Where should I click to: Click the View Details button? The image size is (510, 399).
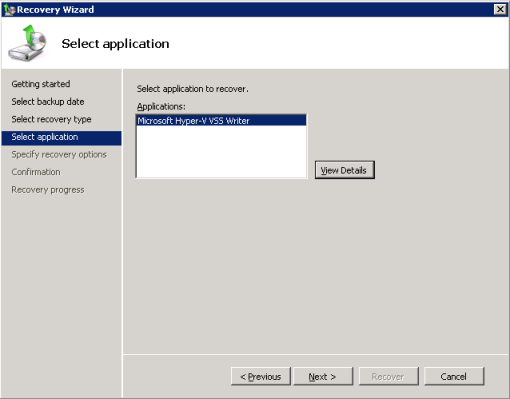[x=345, y=170]
